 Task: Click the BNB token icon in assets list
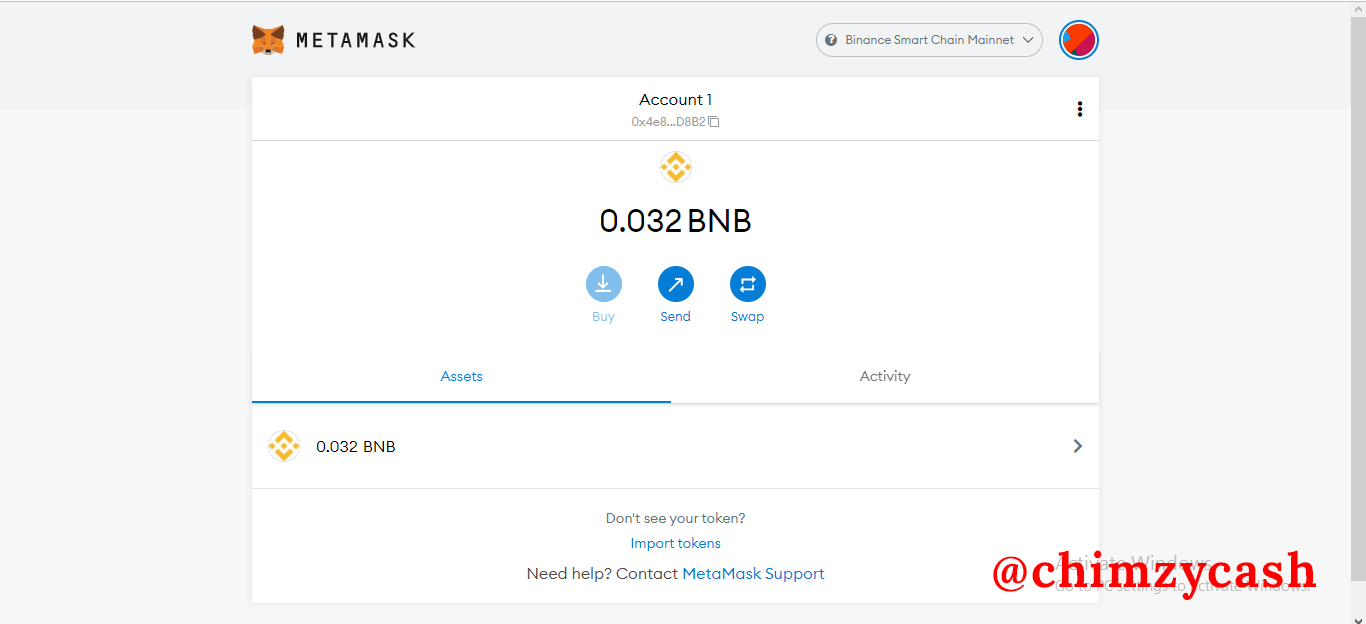click(x=284, y=446)
